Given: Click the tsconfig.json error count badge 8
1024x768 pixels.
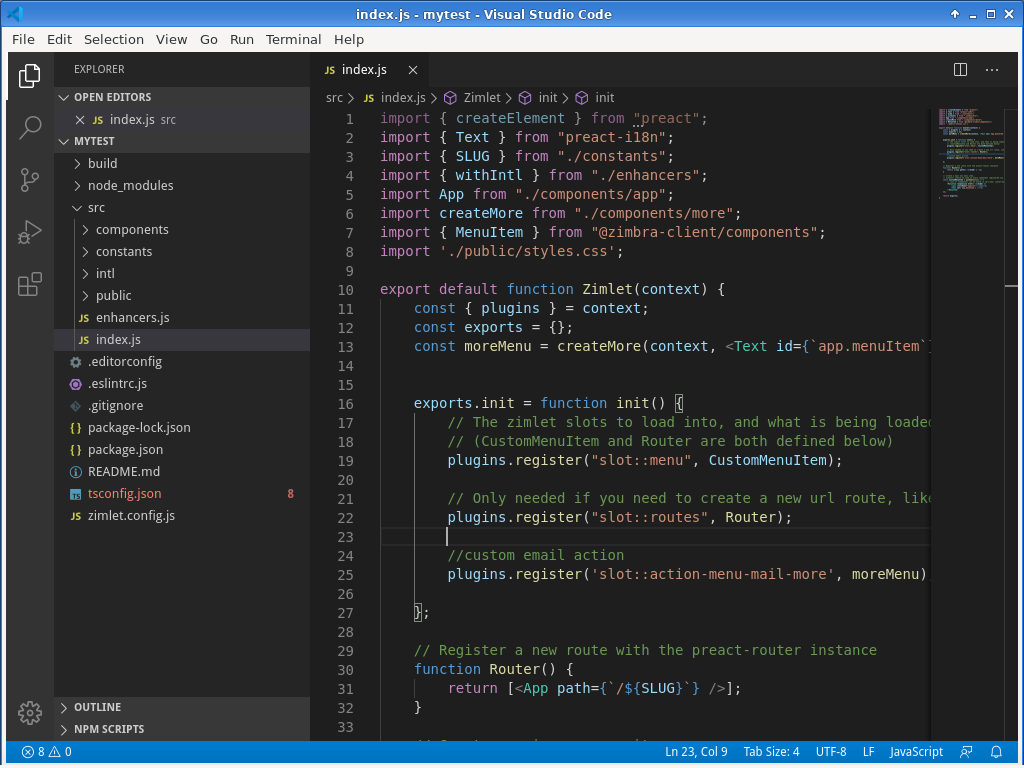Looking at the screenshot, I should point(290,494).
